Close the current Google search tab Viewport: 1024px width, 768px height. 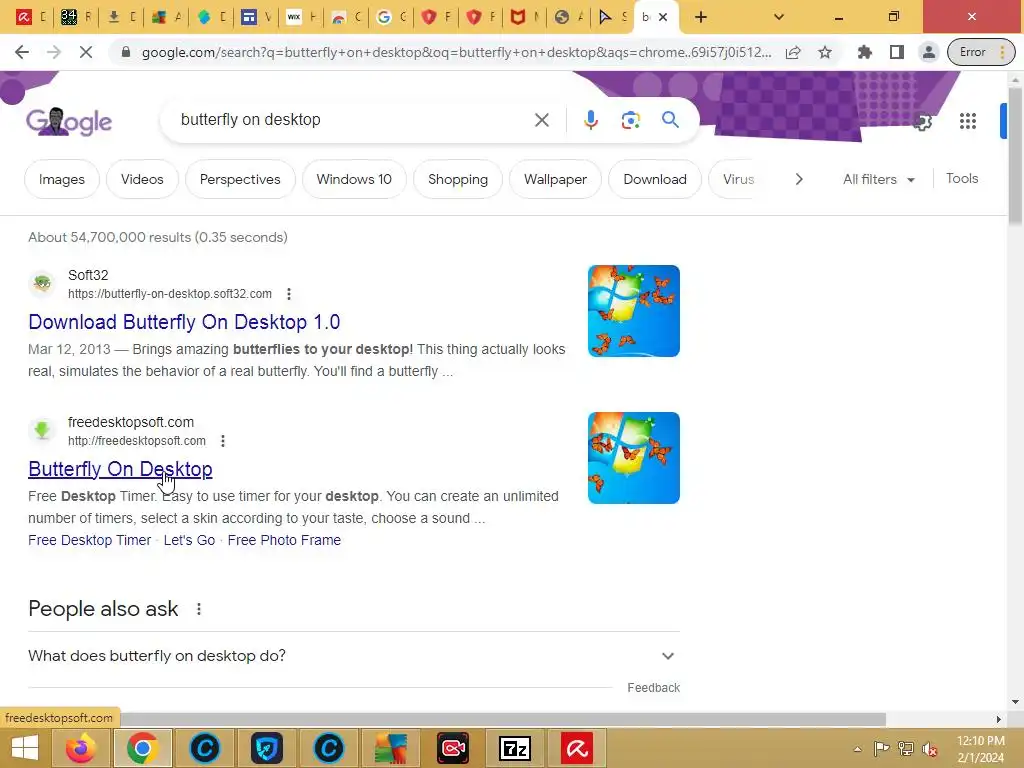click(x=663, y=17)
